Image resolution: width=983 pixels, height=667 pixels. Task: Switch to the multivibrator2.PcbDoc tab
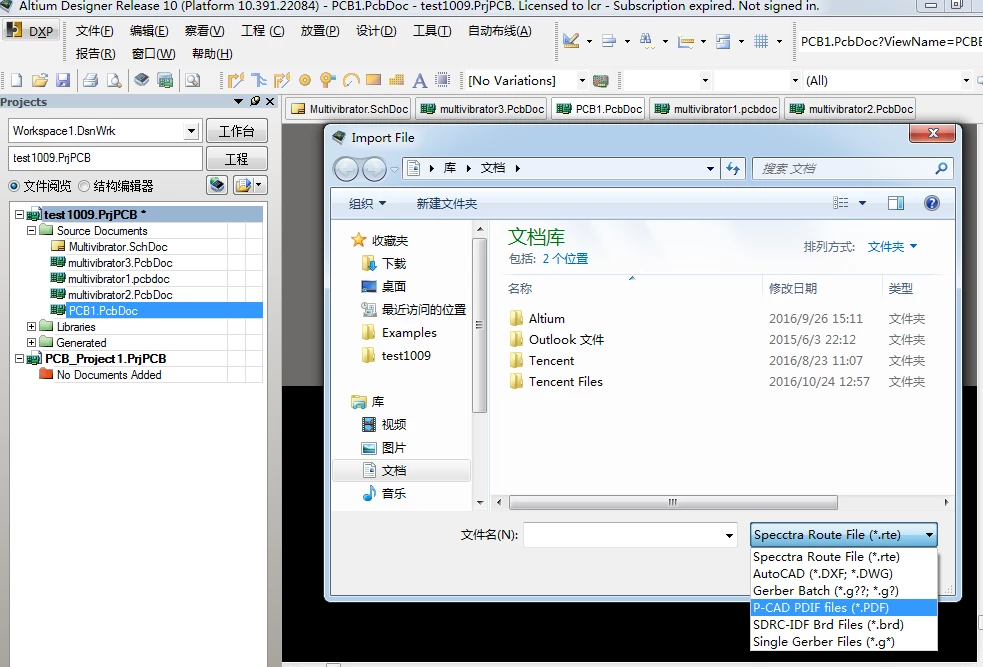point(851,109)
